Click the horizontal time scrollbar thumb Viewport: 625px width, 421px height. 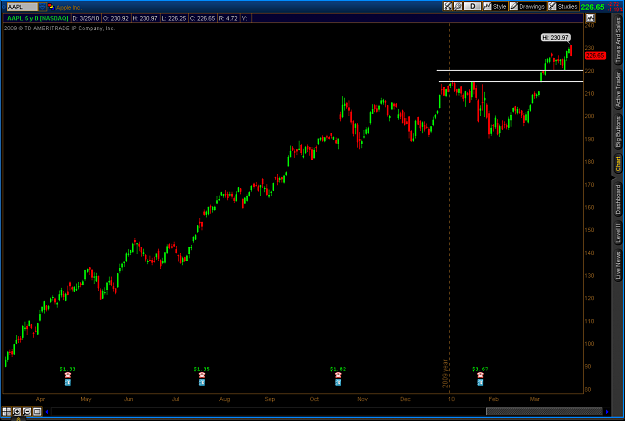[x=544, y=411]
